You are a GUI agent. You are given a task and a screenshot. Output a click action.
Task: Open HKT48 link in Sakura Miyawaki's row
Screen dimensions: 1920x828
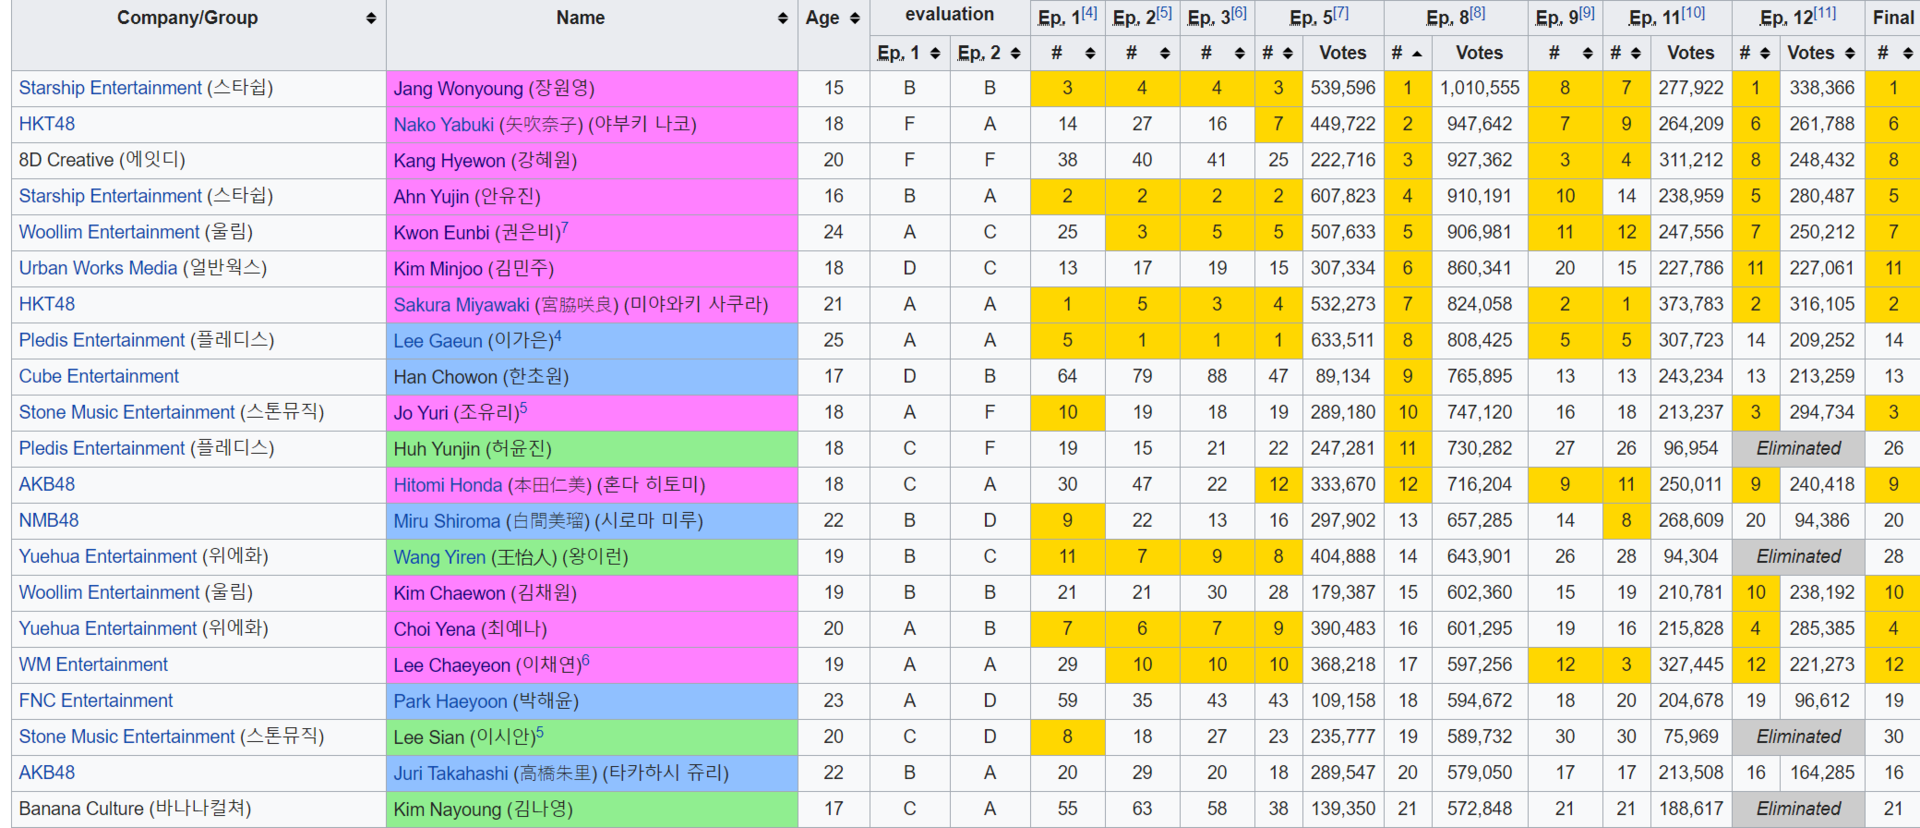[x=47, y=304]
